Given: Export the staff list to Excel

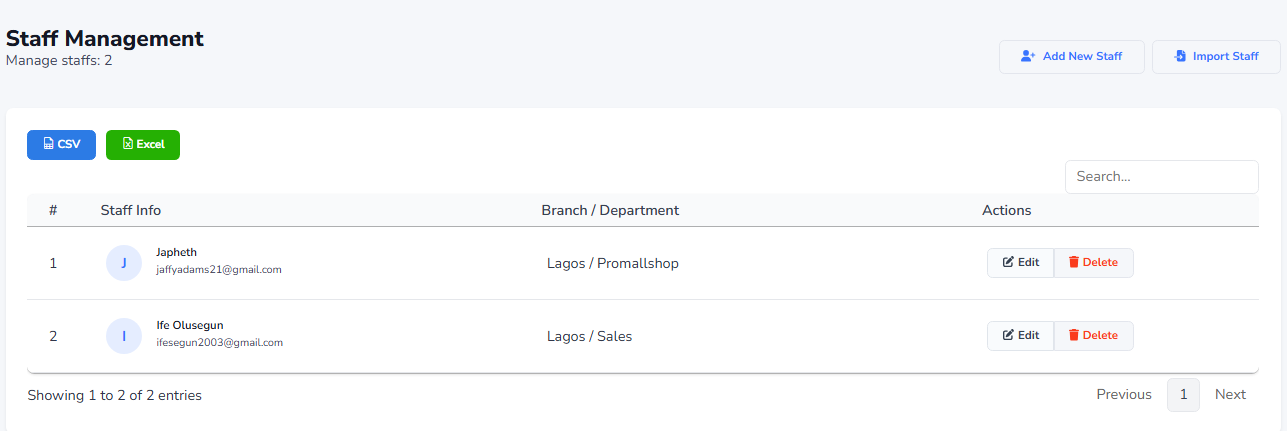Looking at the screenshot, I should point(143,144).
